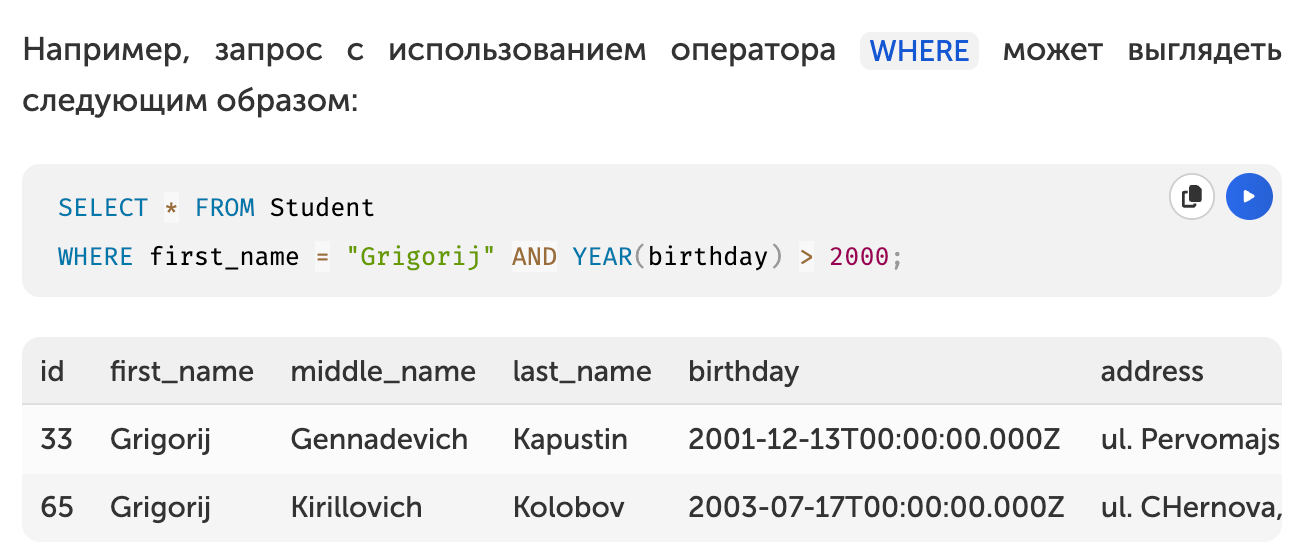The width and height of the screenshot is (1304, 552).
Task: Click the row with id 65
Action: (x=652, y=507)
